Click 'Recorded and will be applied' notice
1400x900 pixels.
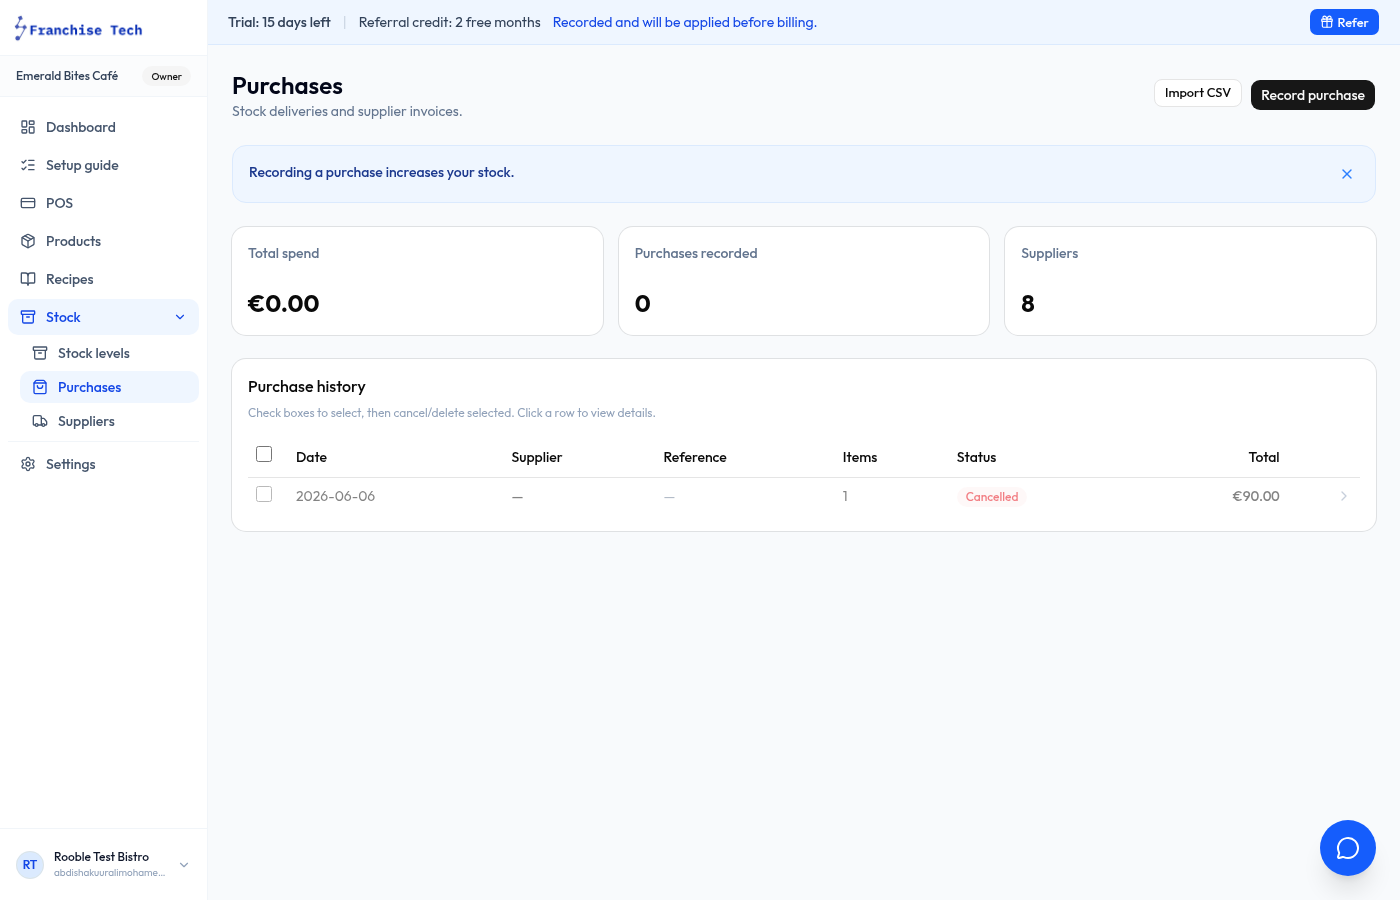pyautogui.click(x=685, y=22)
